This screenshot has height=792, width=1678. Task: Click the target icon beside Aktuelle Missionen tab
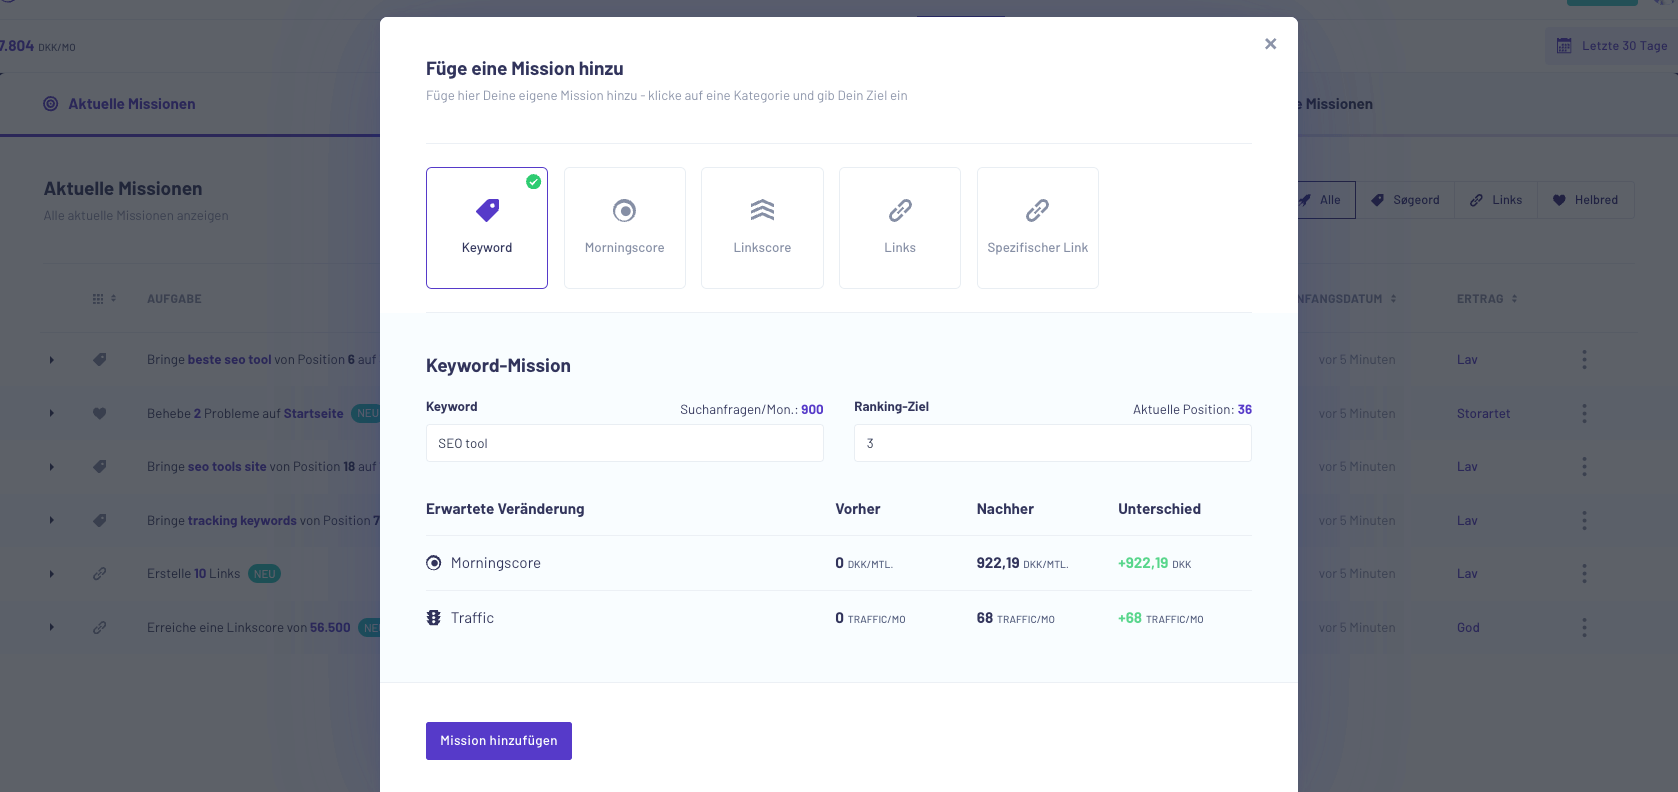click(50, 104)
